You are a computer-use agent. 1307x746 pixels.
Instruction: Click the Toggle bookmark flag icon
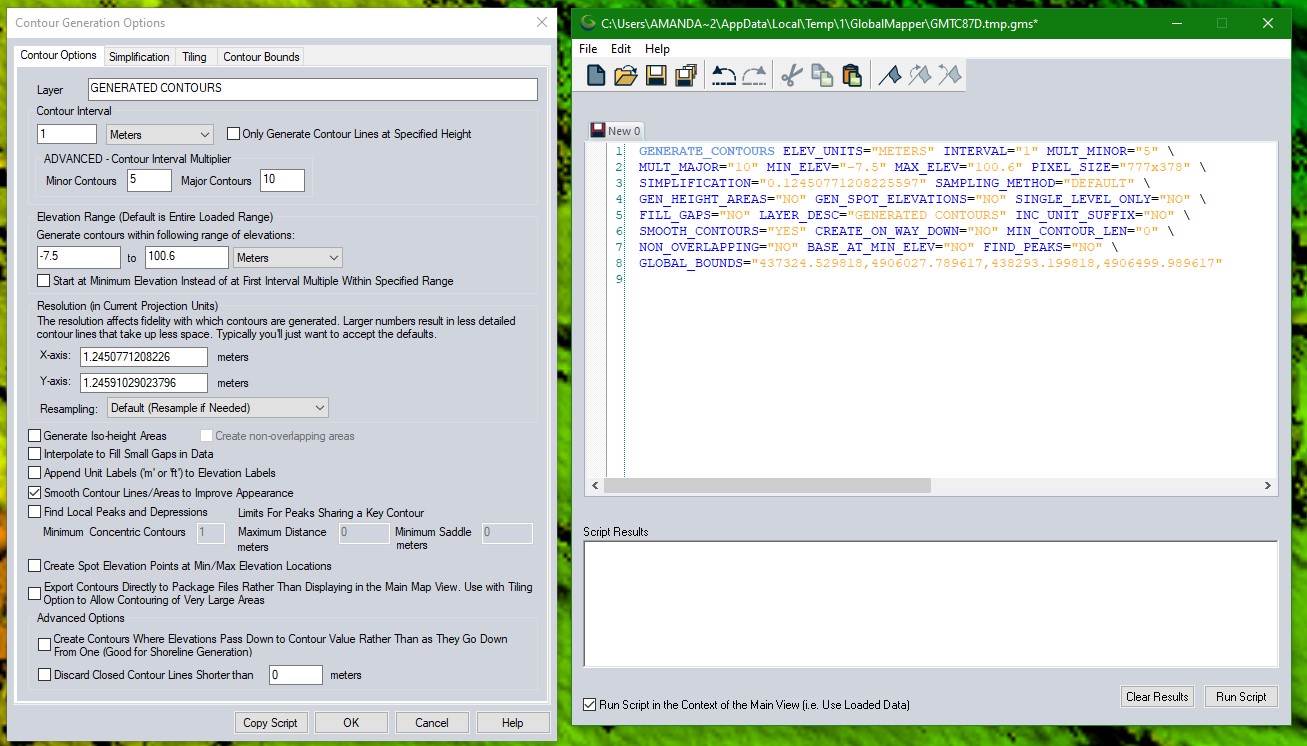889,75
